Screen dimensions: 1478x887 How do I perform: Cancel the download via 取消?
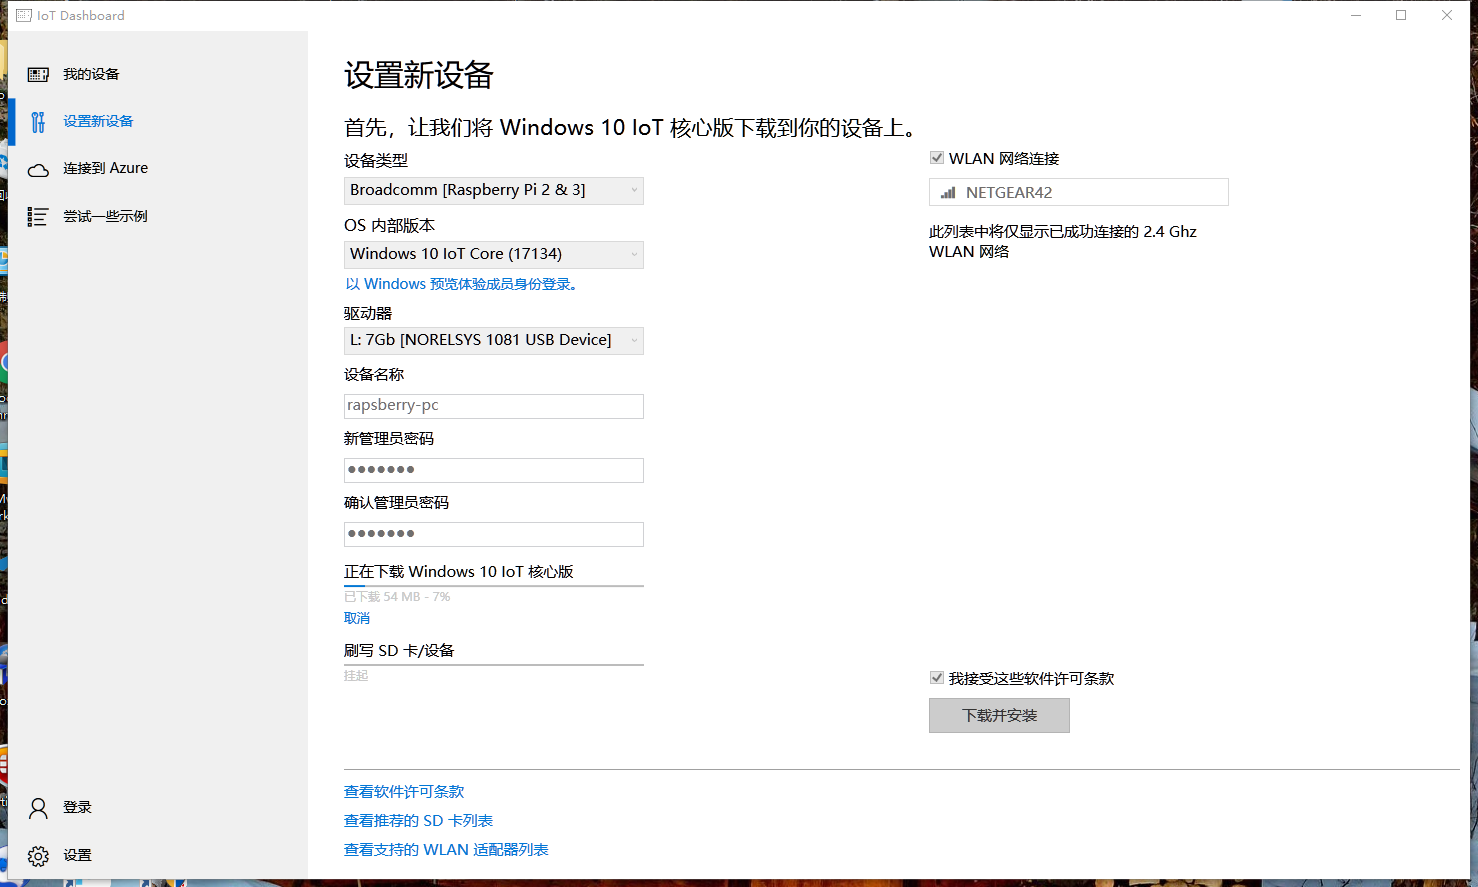[x=357, y=618]
